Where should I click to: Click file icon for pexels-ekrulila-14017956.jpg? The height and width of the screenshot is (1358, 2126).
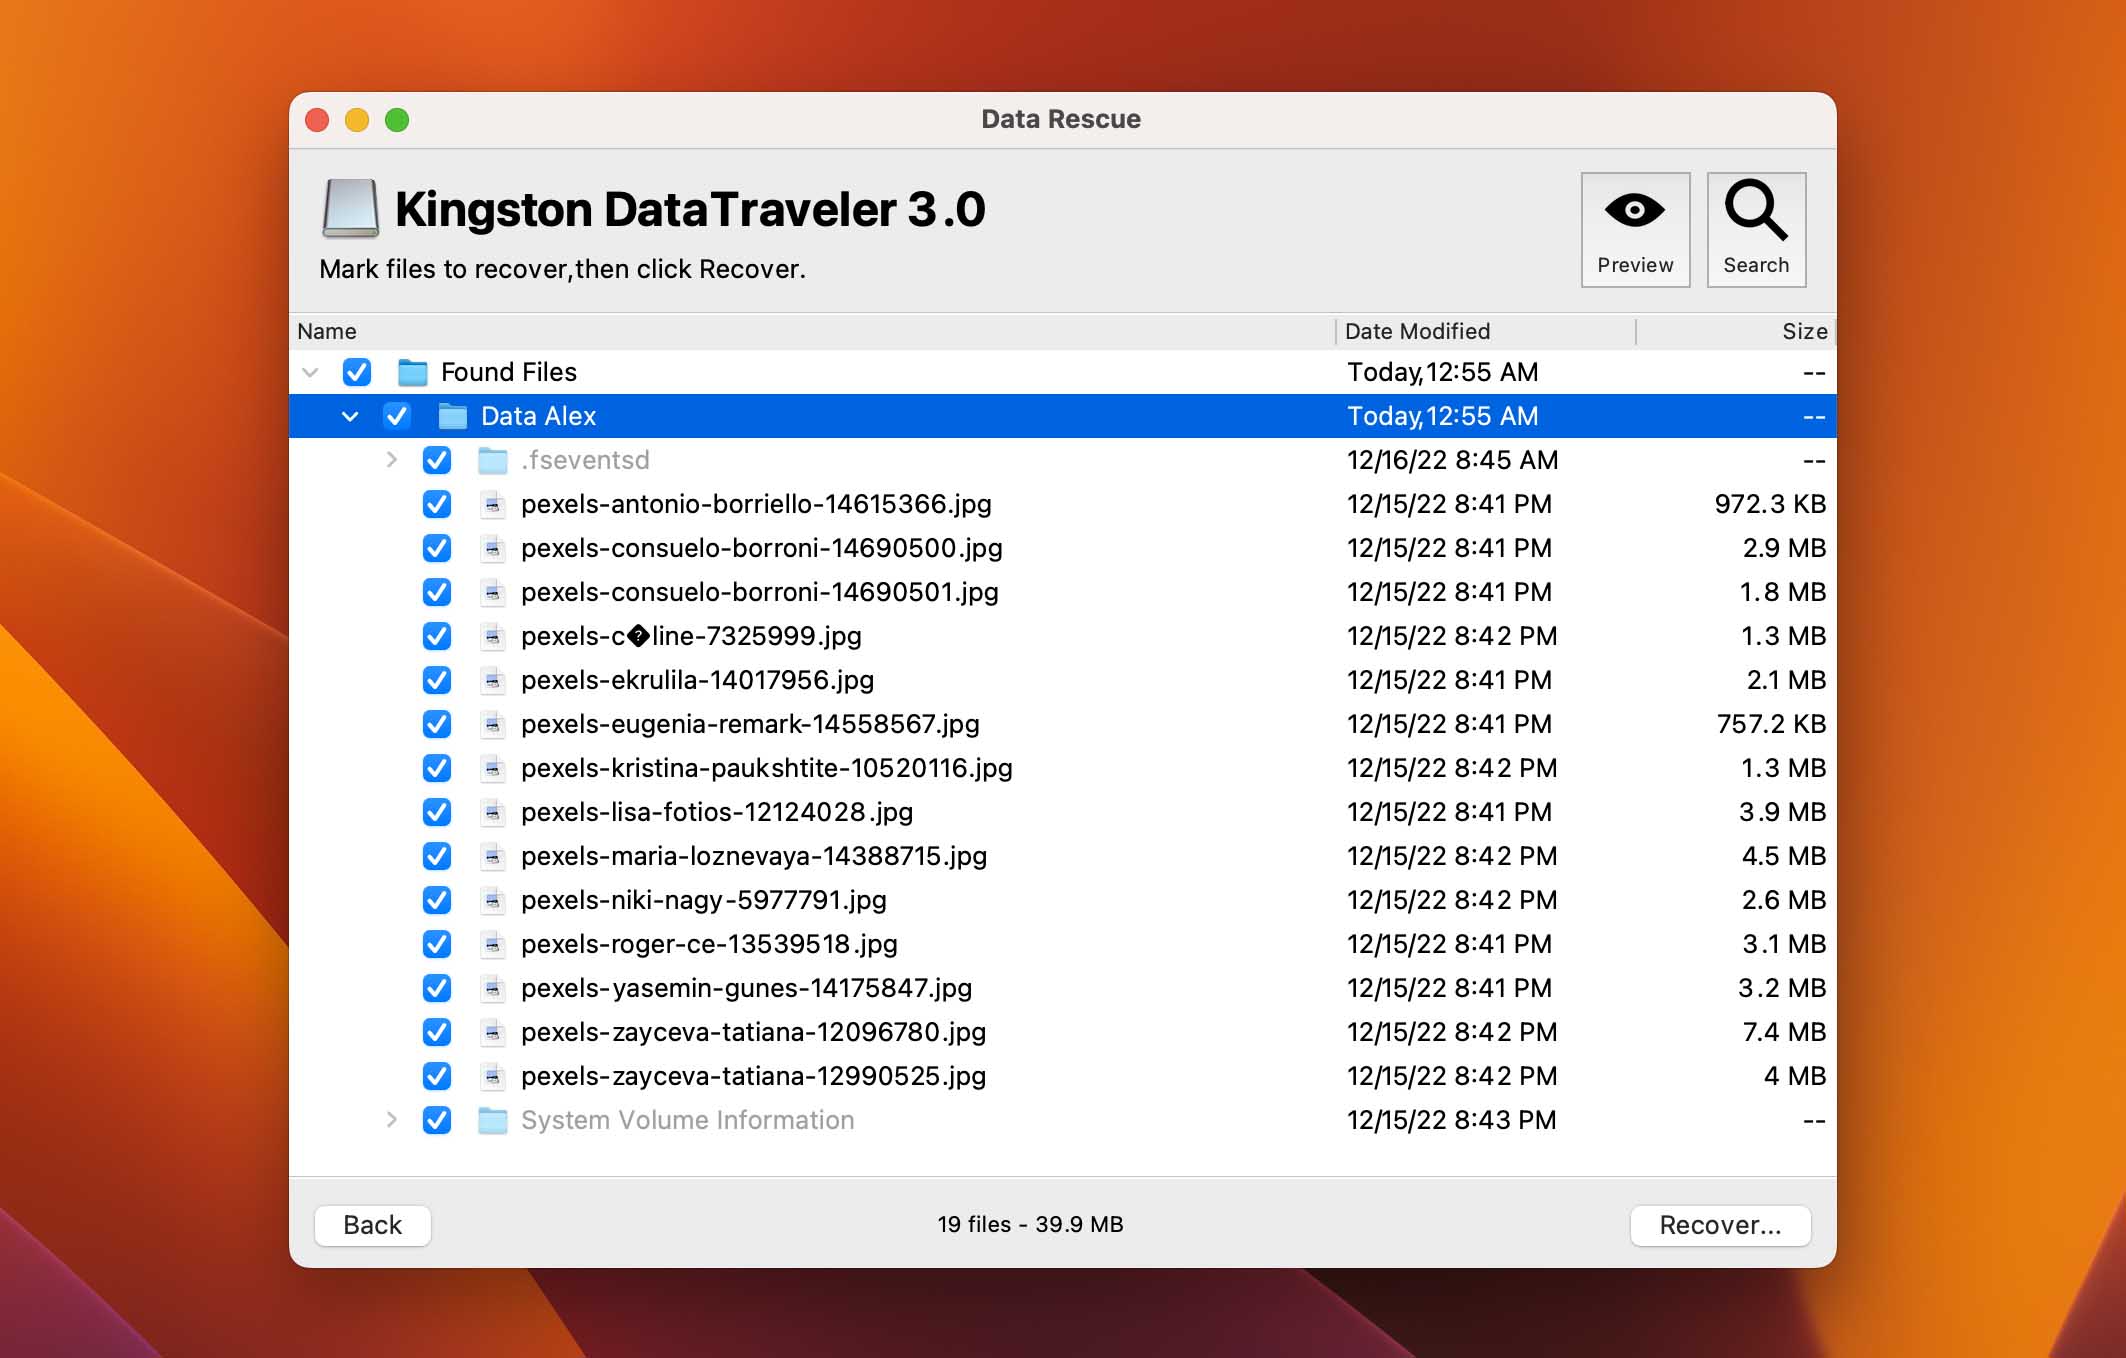click(x=492, y=681)
